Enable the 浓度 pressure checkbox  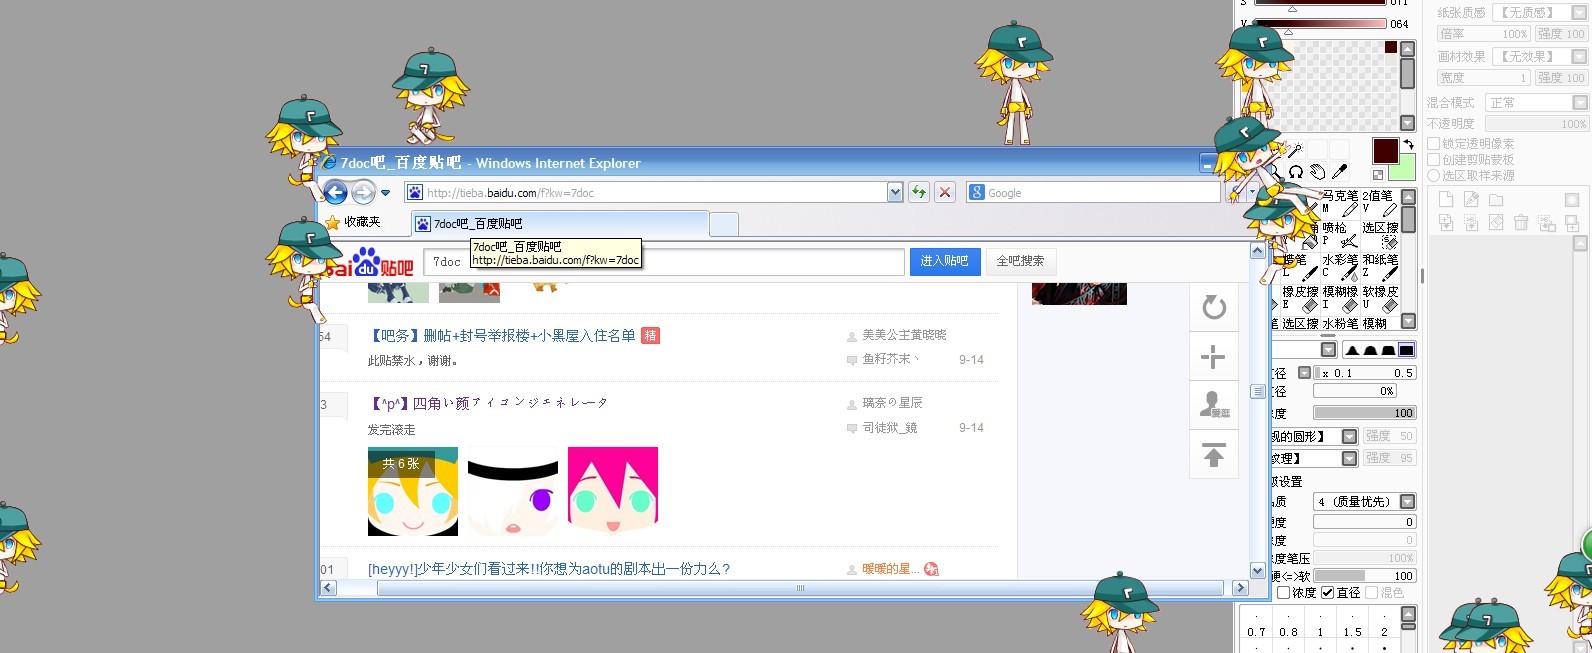(1284, 593)
